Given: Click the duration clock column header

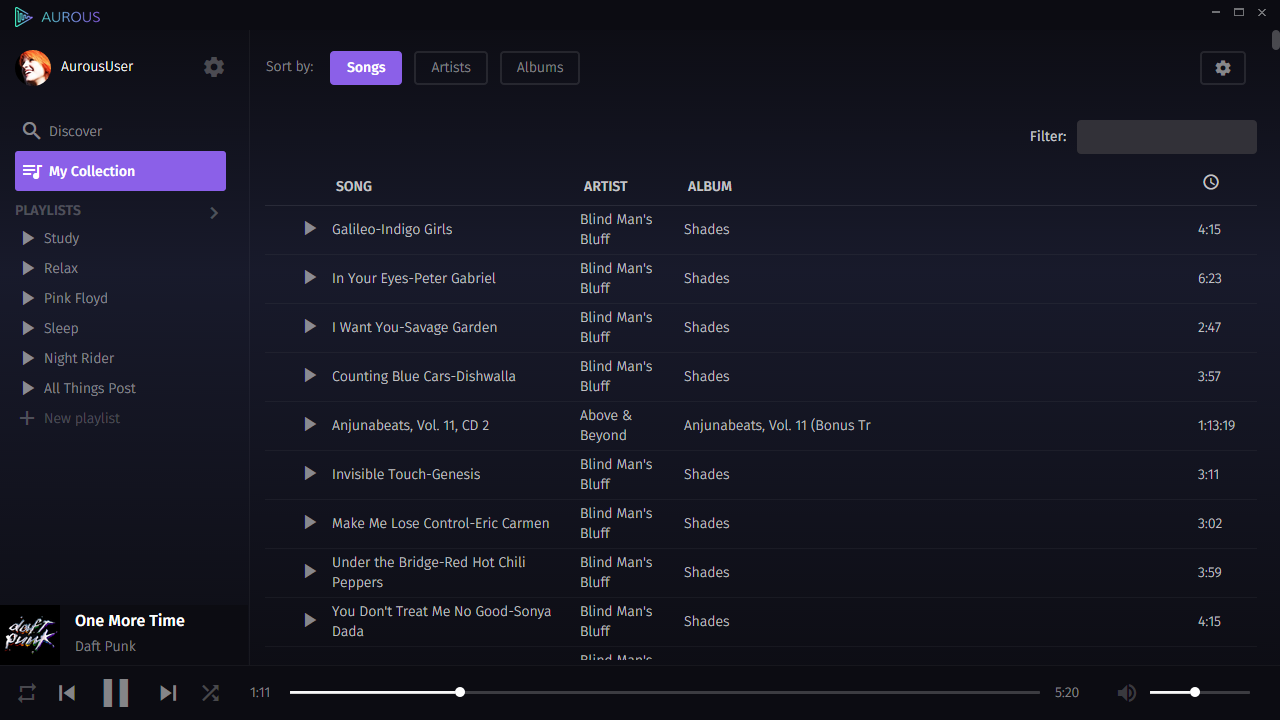Looking at the screenshot, I should 1210,182.
